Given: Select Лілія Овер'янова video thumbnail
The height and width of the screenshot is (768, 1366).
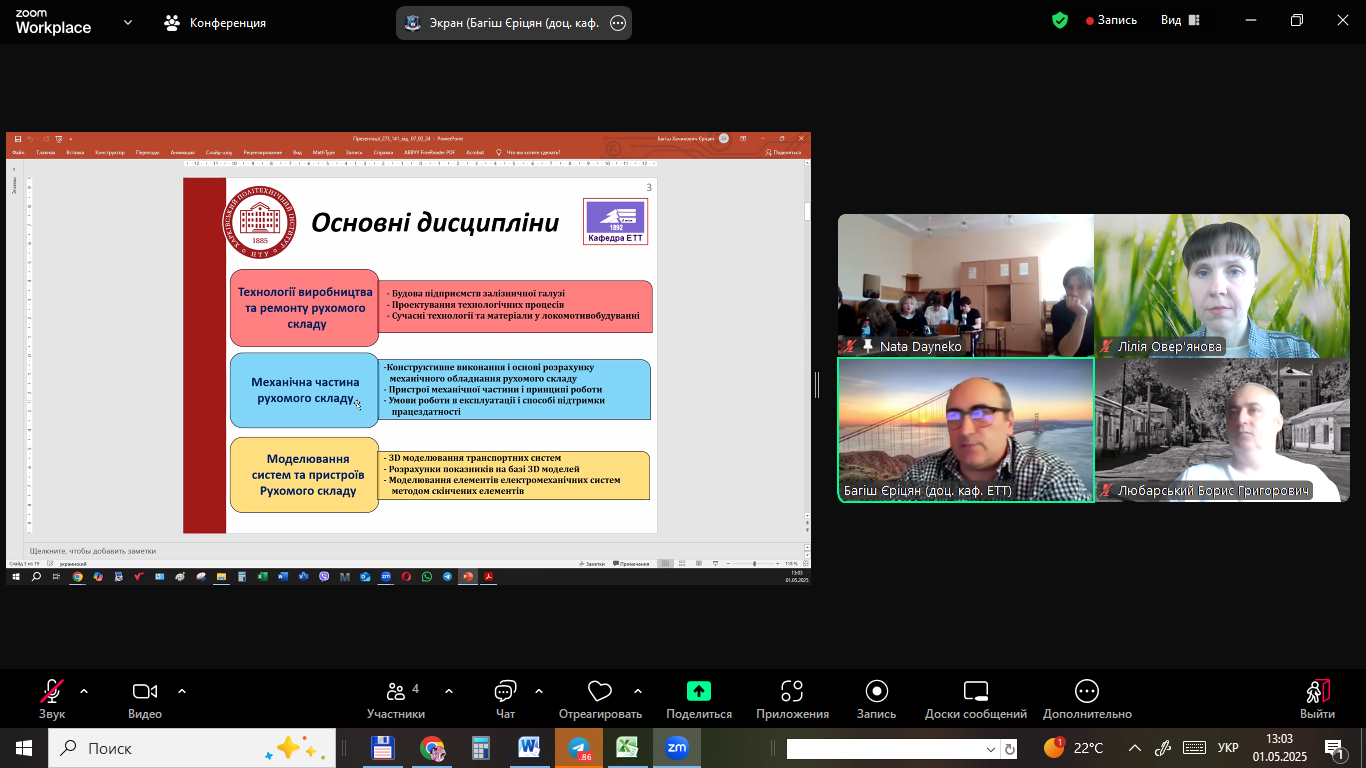Looking at the screenshot, I should point(1221,285).
